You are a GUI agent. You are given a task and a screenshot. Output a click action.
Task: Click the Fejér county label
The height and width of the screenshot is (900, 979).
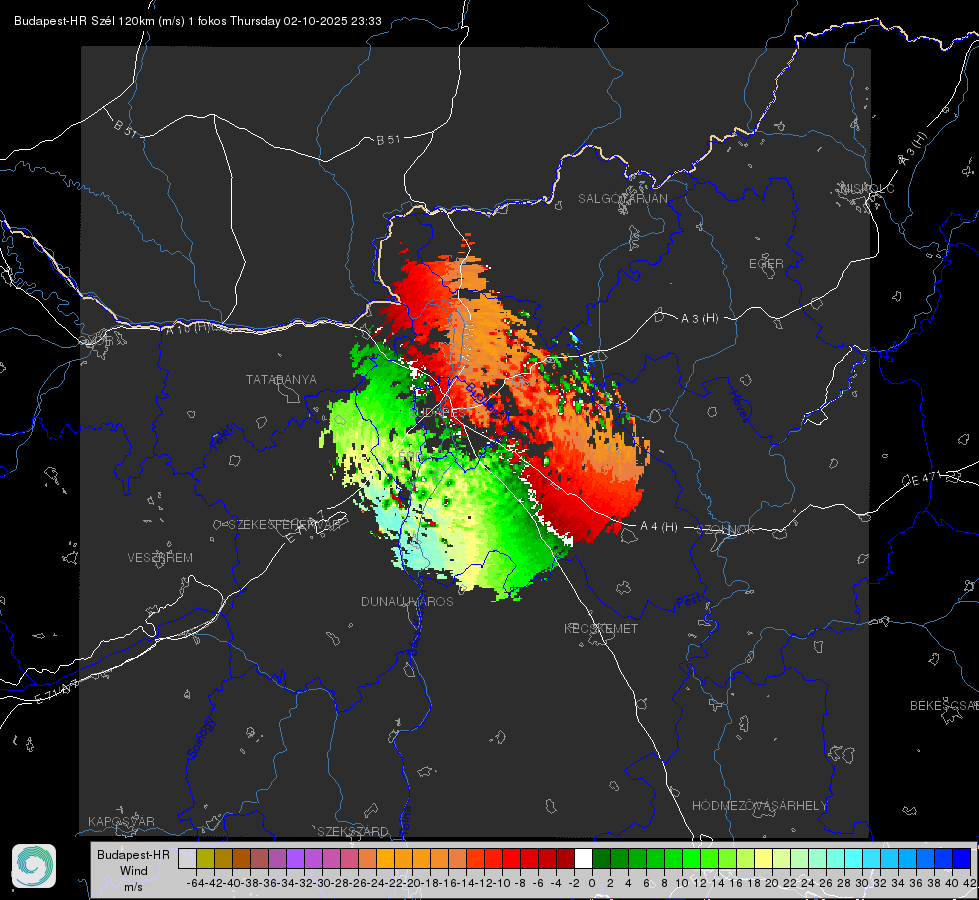click(224, 437)
